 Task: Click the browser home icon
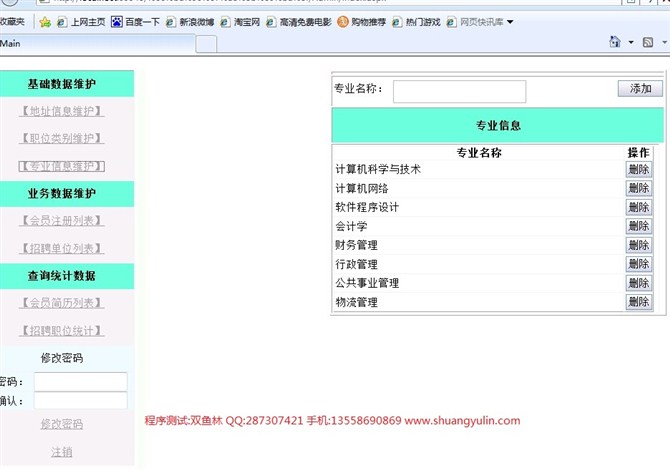click(x=614, y=42)
